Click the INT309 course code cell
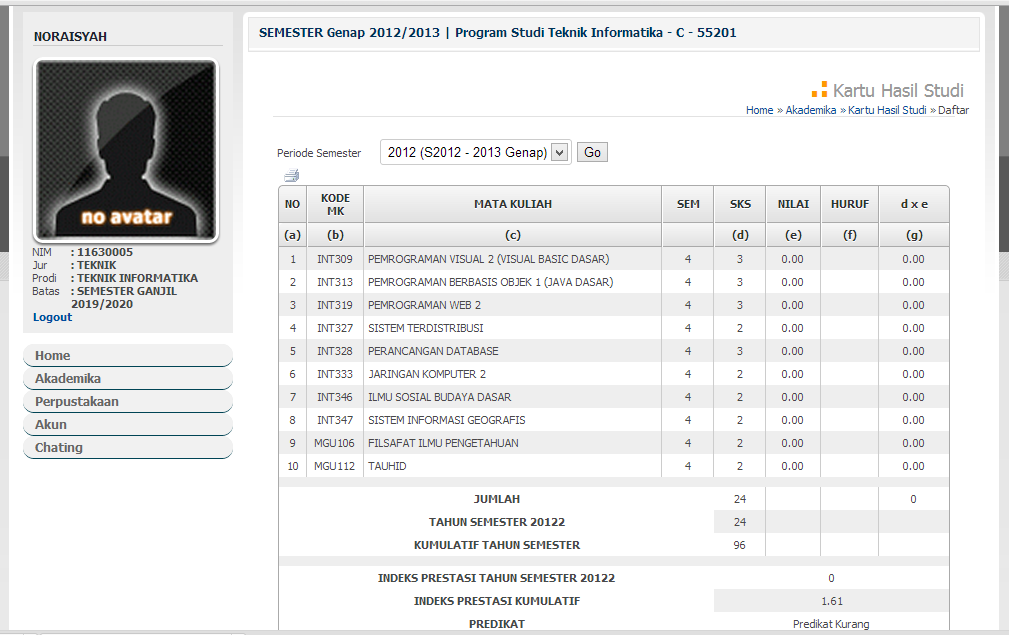This screenshot has width=1009, height=635. 335,259
